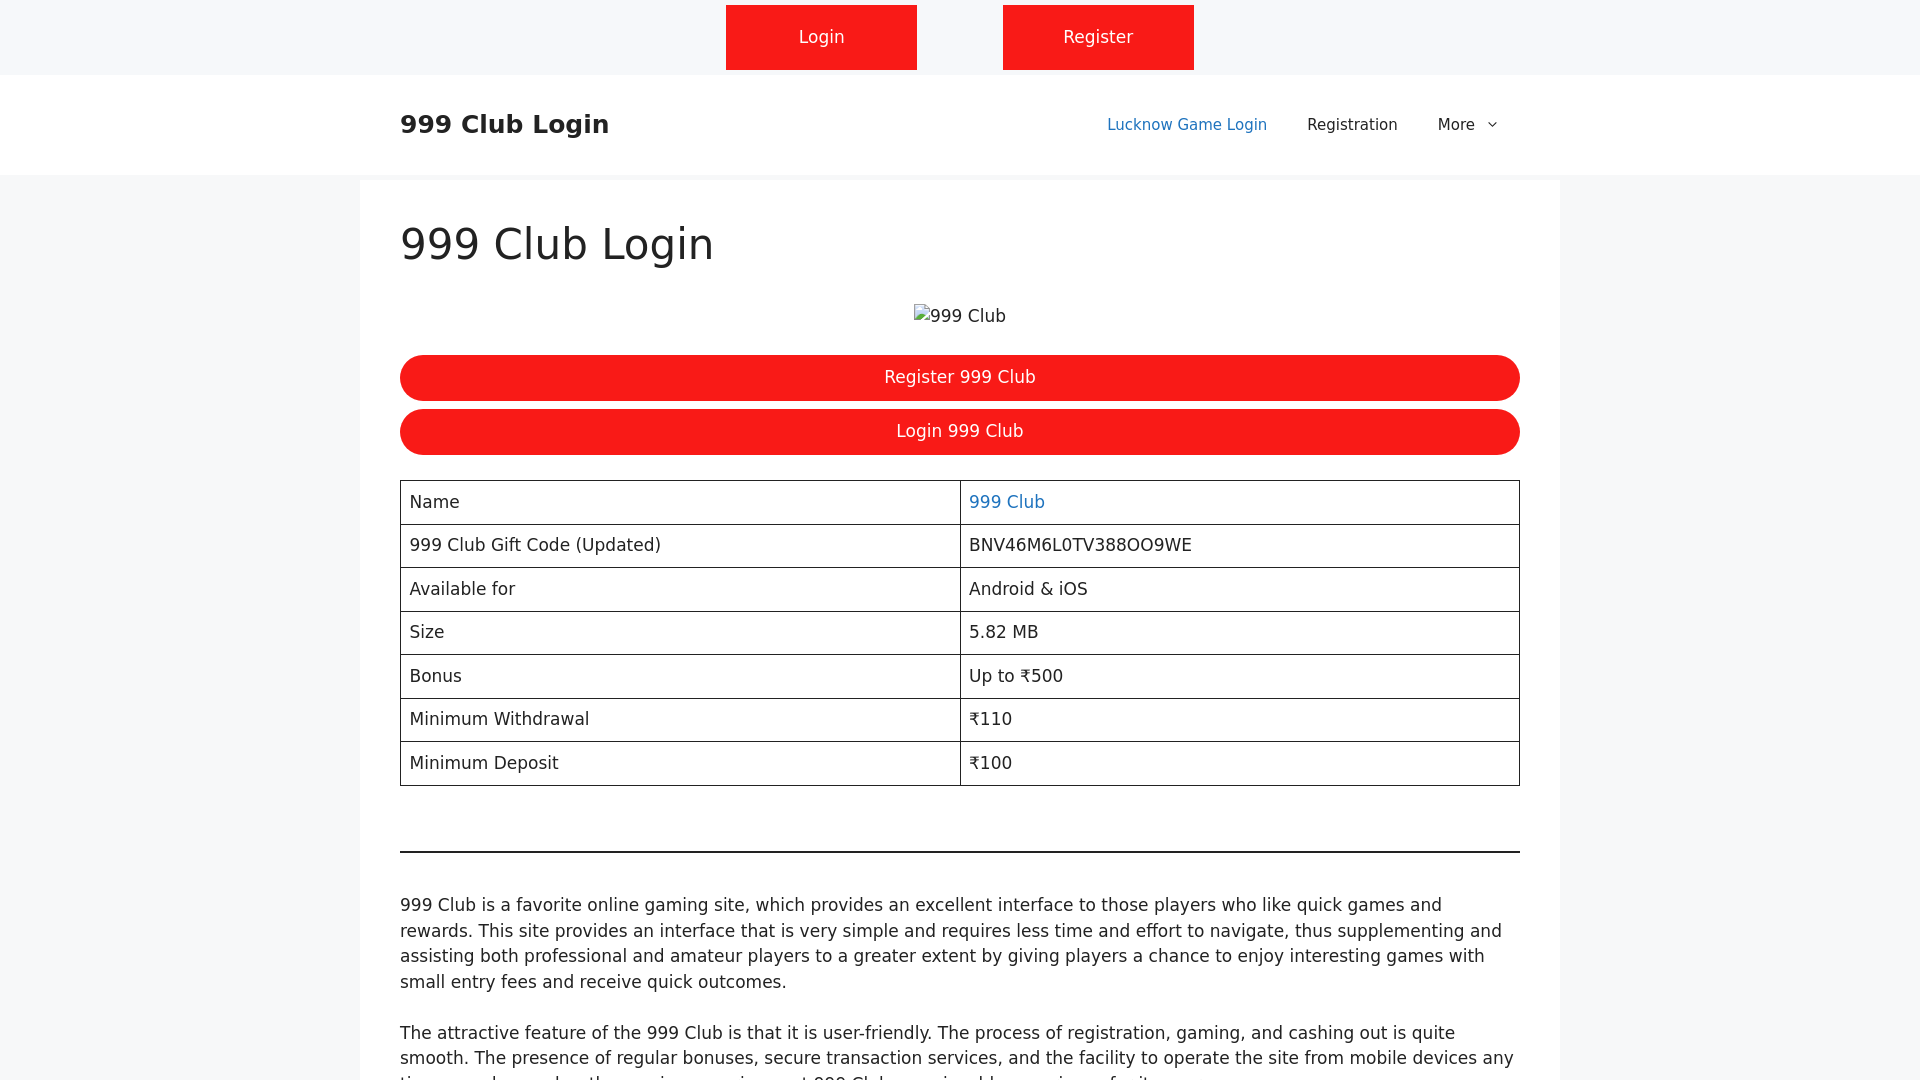Click the paragraph starting '999 Club is a favorite'

pos(960,943)
